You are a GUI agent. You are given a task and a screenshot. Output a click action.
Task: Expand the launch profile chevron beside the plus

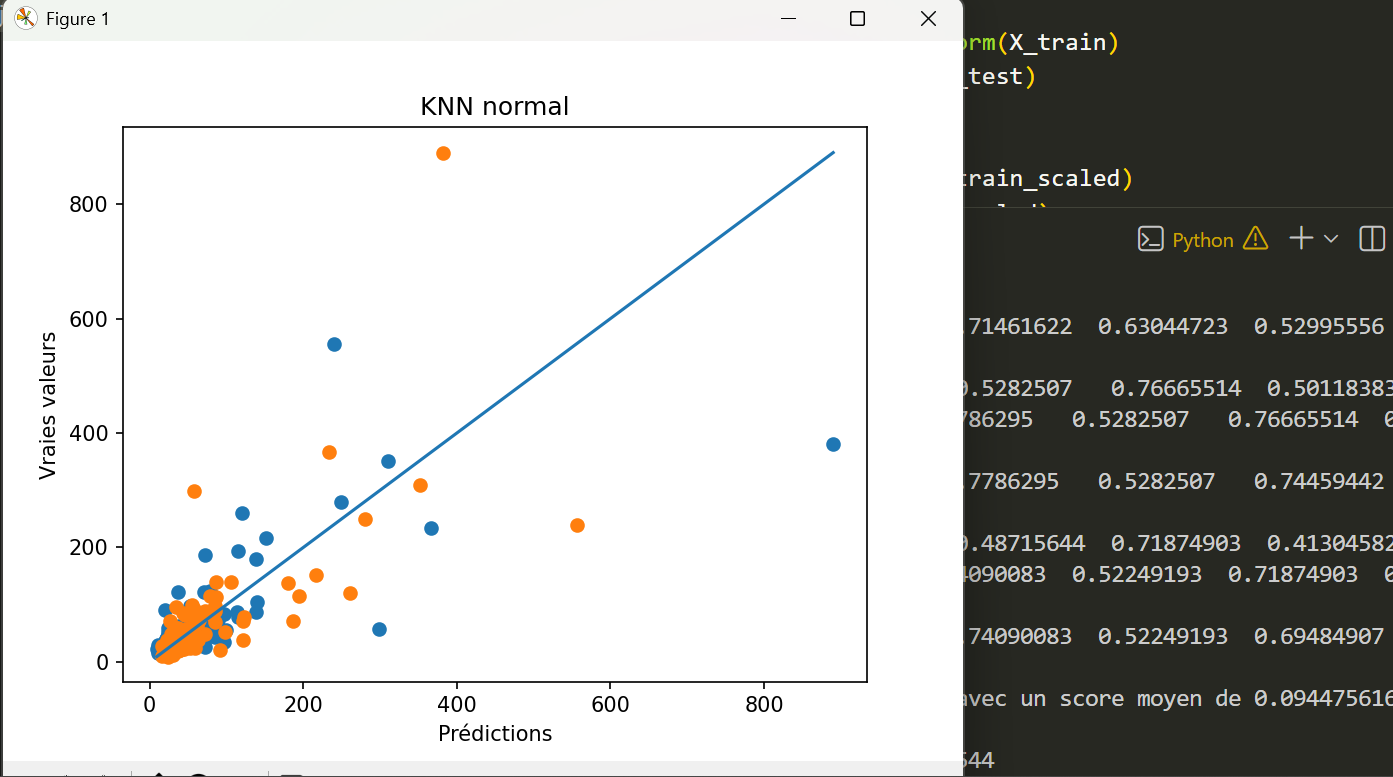[x=1330, y=239]
